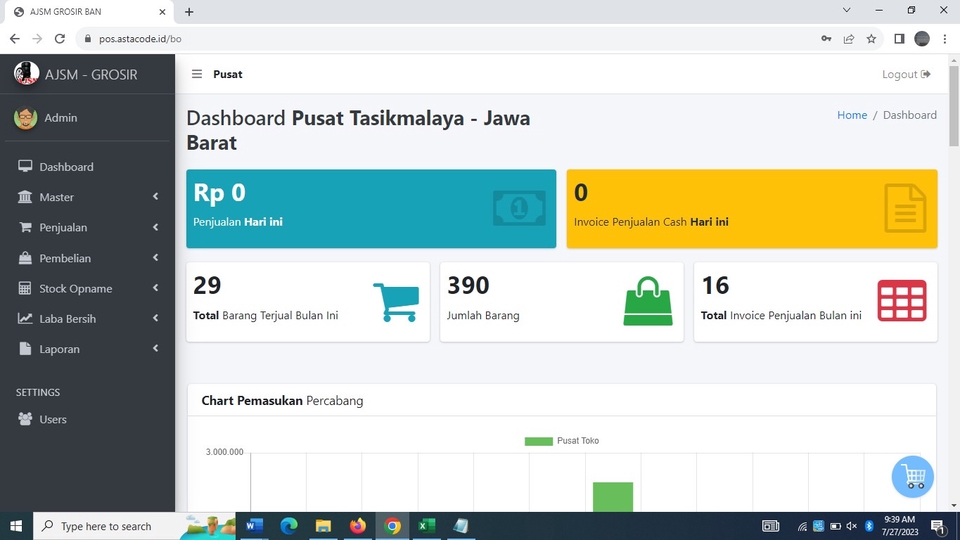Open a new browser tab

[189, 12]
